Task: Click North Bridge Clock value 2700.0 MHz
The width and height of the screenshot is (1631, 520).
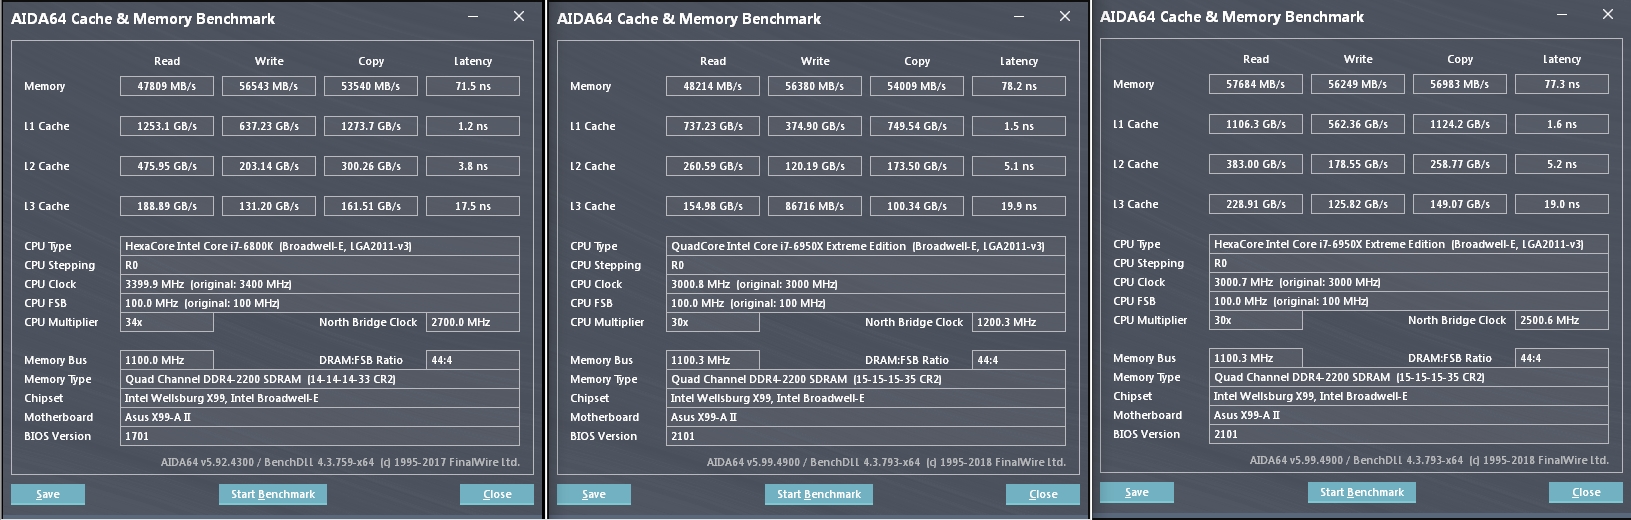Action: pos(473,322)
